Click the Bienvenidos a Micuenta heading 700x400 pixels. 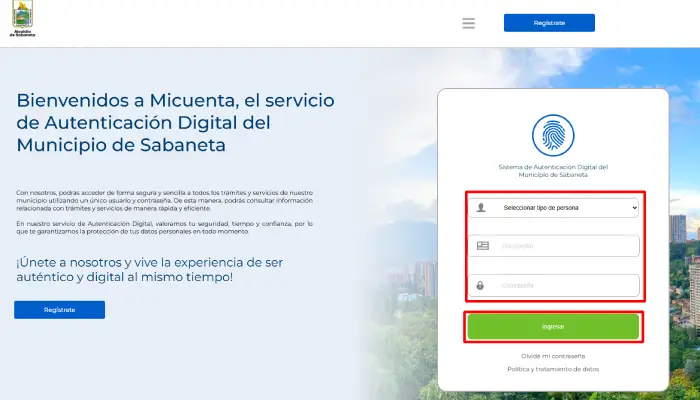click(175, 122)
